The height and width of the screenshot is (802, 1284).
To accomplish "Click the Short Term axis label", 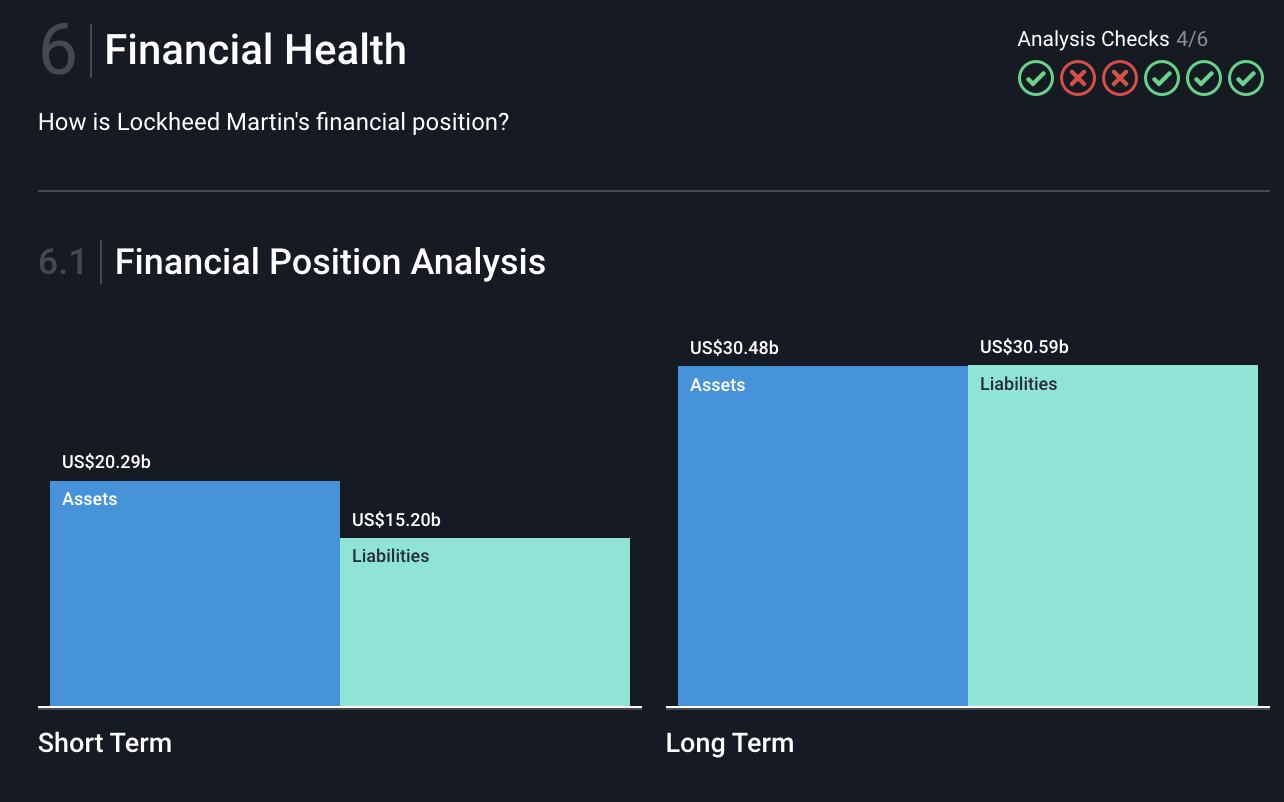I will click(105, 743).
